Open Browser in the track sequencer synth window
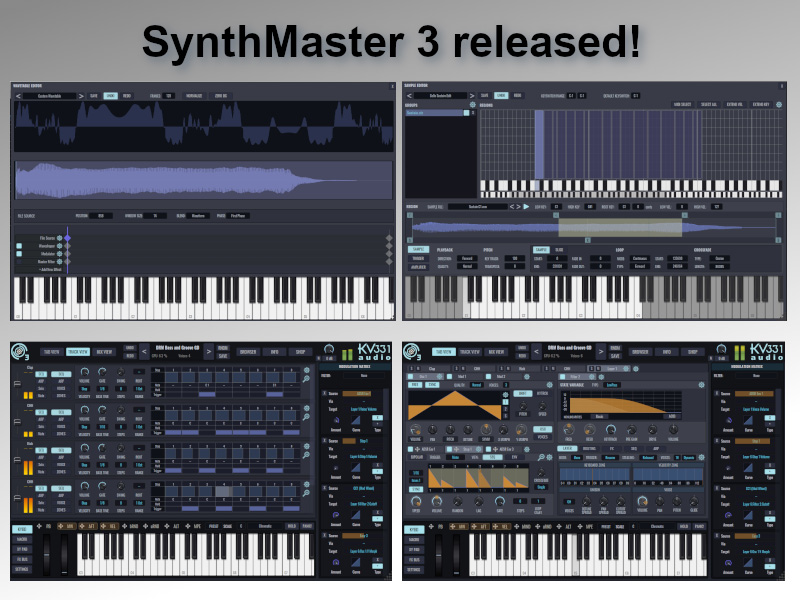Screen dimensions: 800x600 [x=248, y=352]
